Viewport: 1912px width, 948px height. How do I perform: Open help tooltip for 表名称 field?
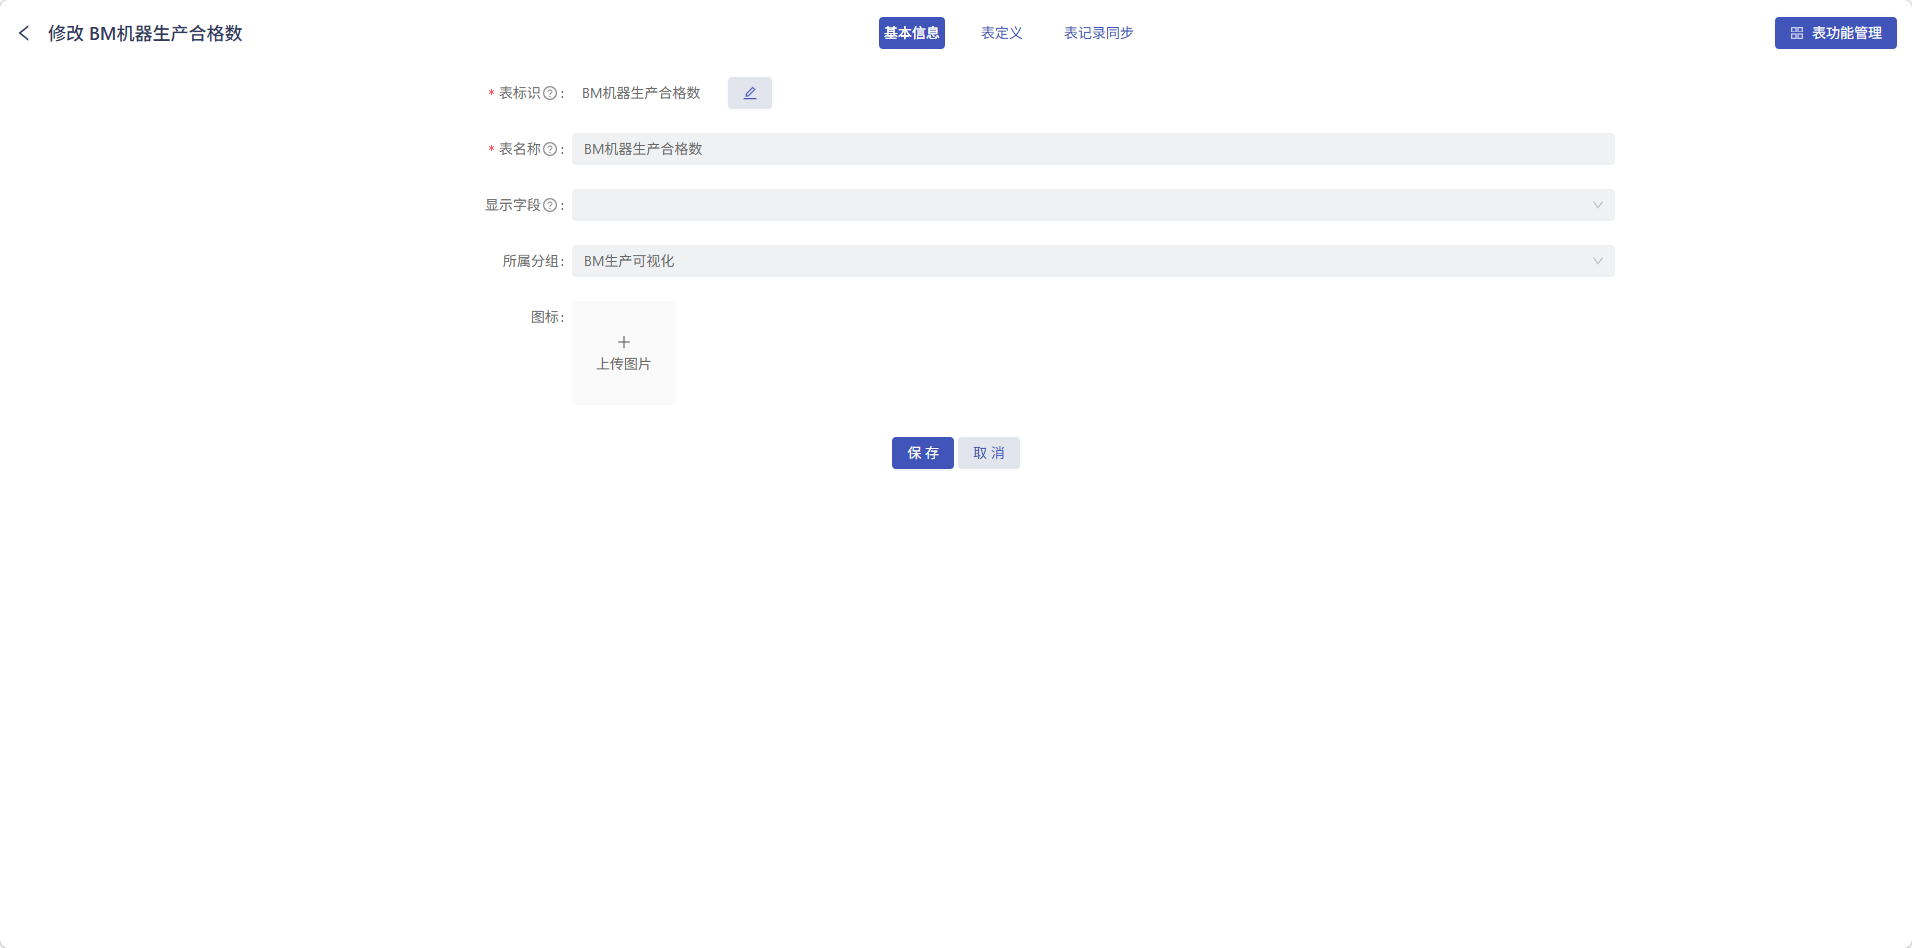coord(550,148)
